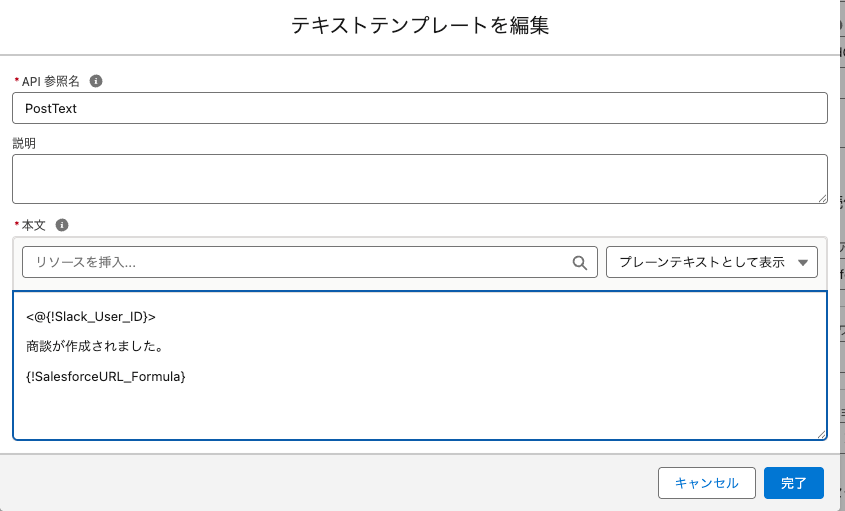Click the 商談が作成されました。 line in body
Image resolution: width=845 pixels, height=511 pixels.
tap(95, 347)
